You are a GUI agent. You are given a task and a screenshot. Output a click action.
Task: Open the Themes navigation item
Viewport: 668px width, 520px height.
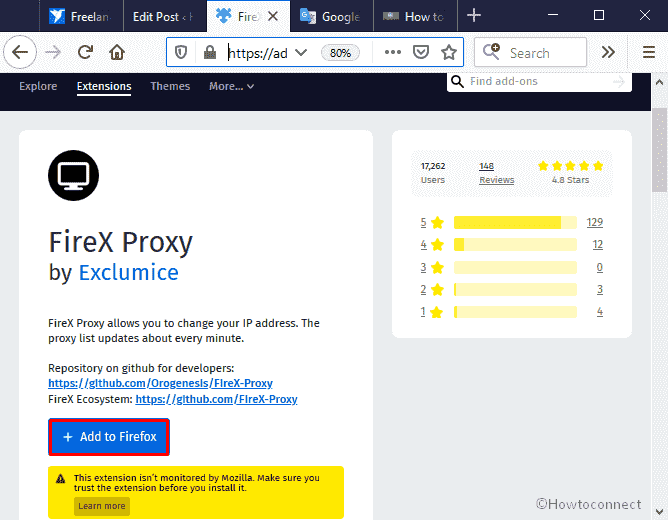click(x=170, y=87)
